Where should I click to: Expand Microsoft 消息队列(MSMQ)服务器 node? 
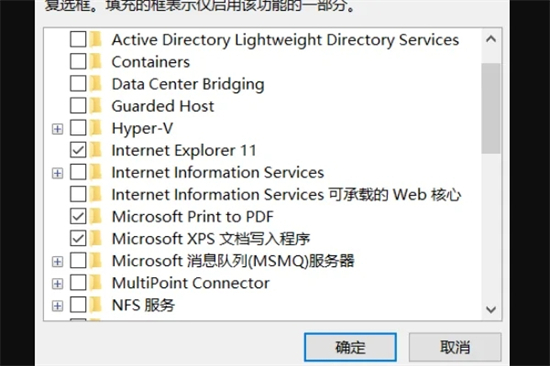pyautogui.click(x=58, y=261)
